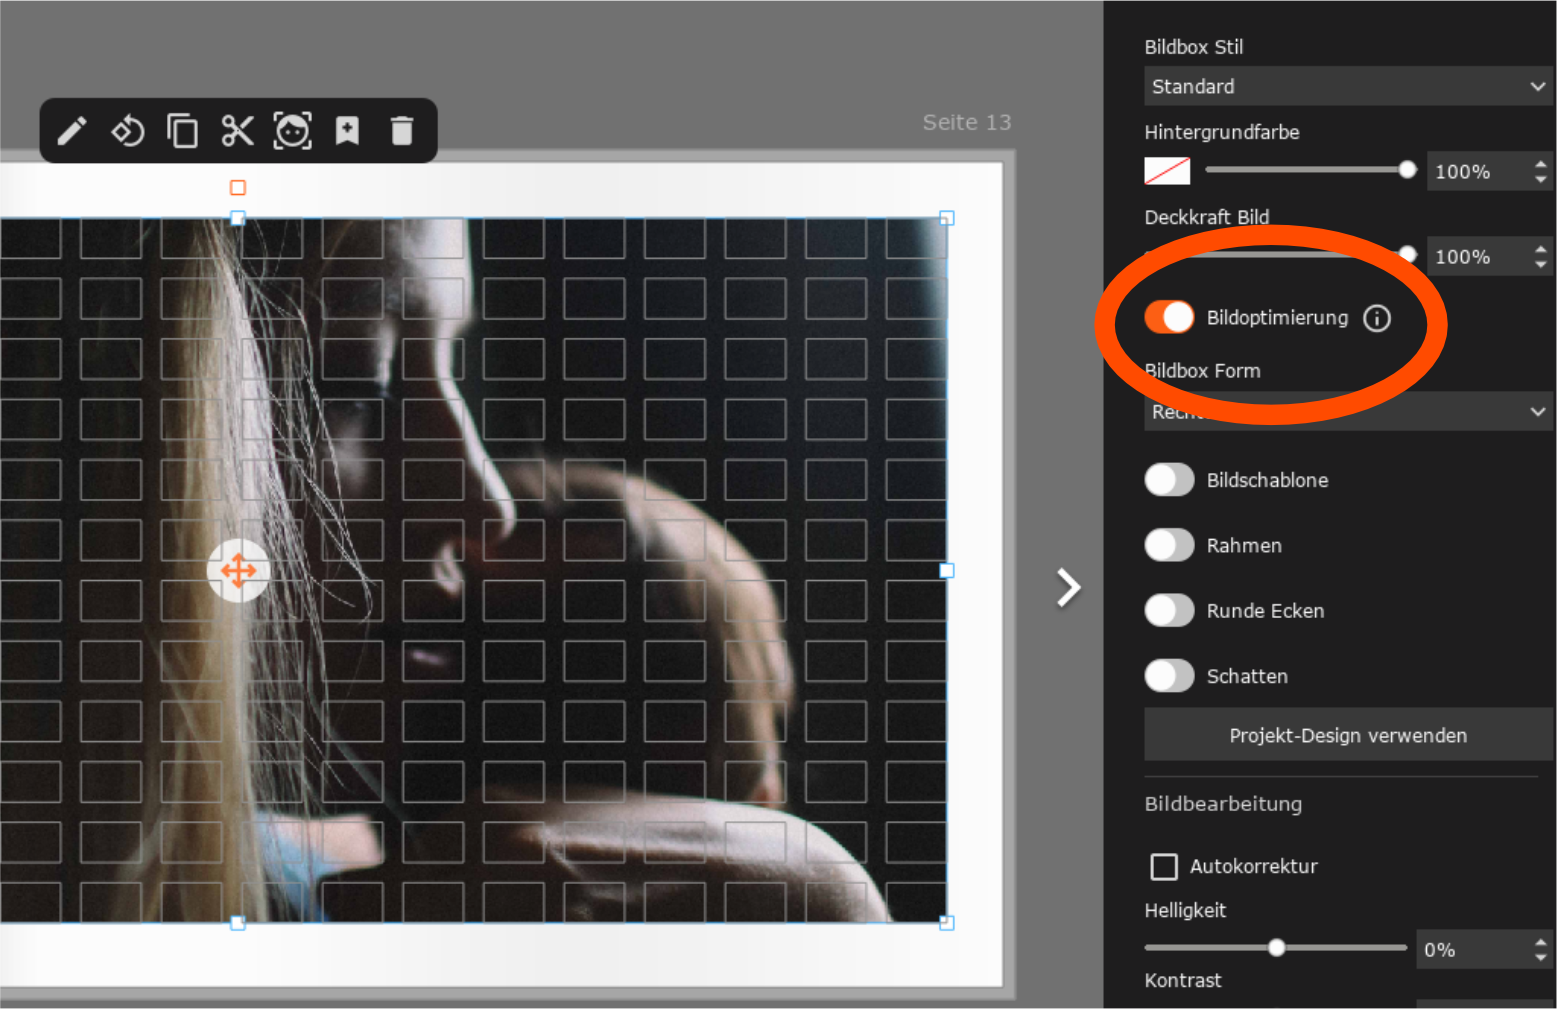The width and height of the screenshot is (1557, 1009).
Task: Click the rotate image icon
Action: click(127, 131)
